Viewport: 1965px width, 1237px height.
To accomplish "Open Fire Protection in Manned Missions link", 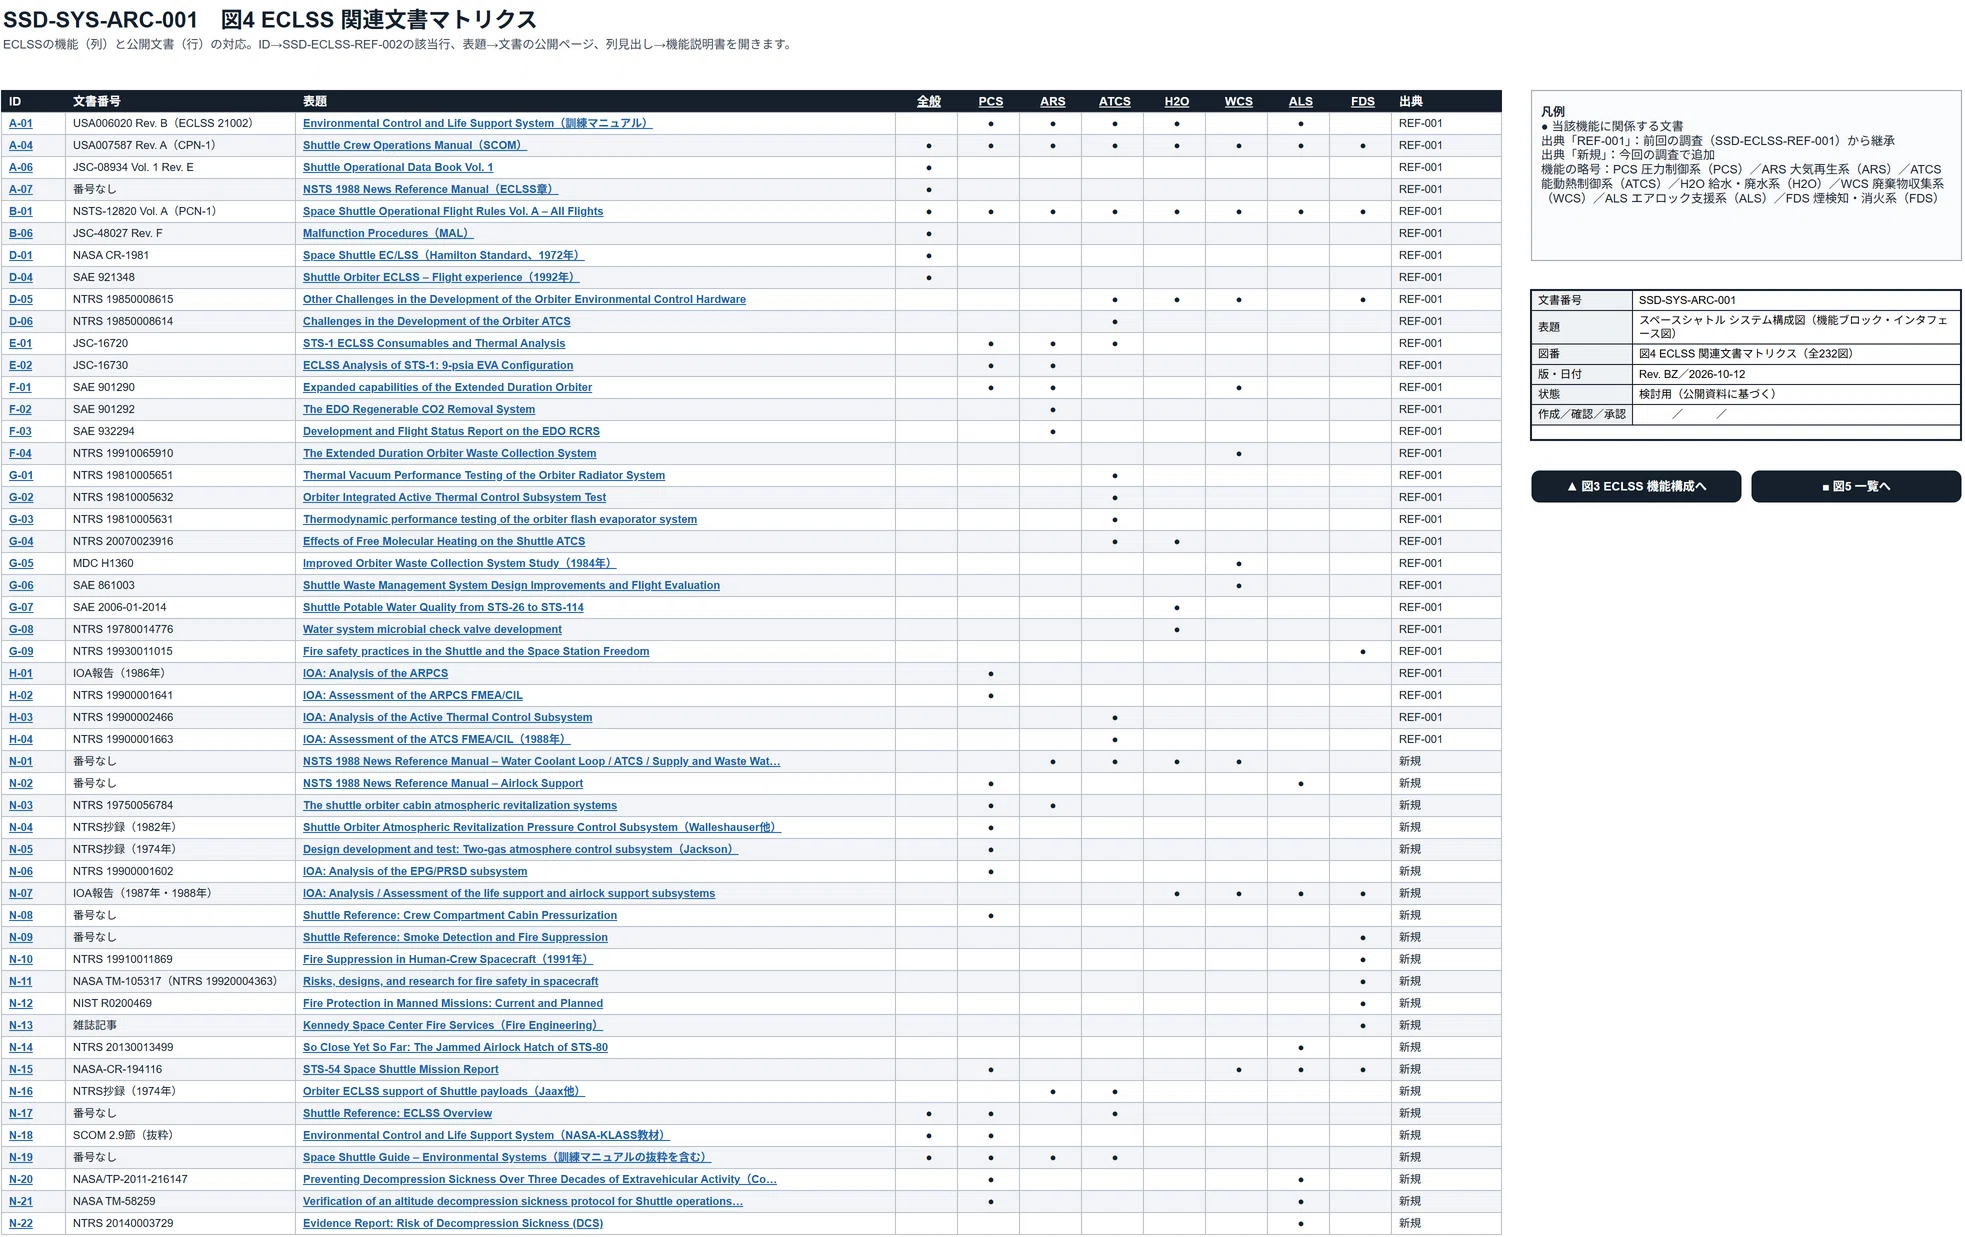I will (x=452, y=1003).
